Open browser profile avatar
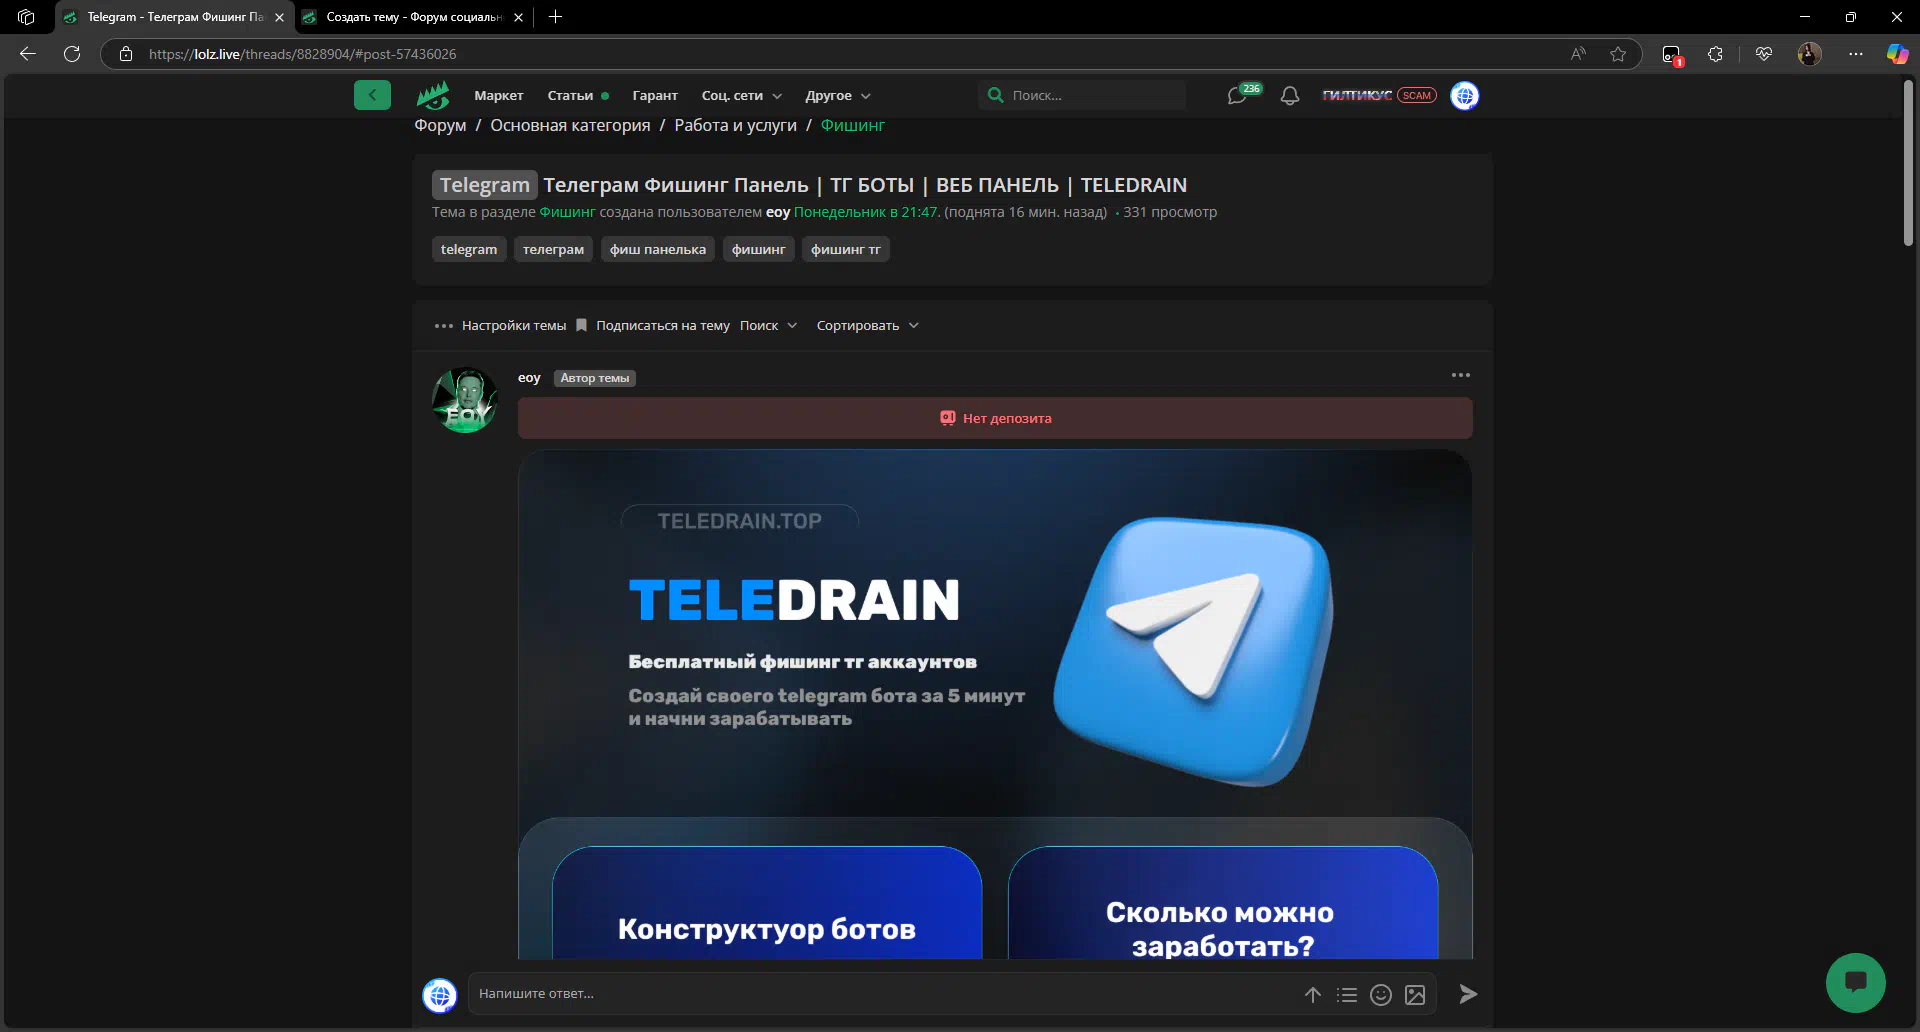The image size is (1920, 1032). tap(1810, 54)
